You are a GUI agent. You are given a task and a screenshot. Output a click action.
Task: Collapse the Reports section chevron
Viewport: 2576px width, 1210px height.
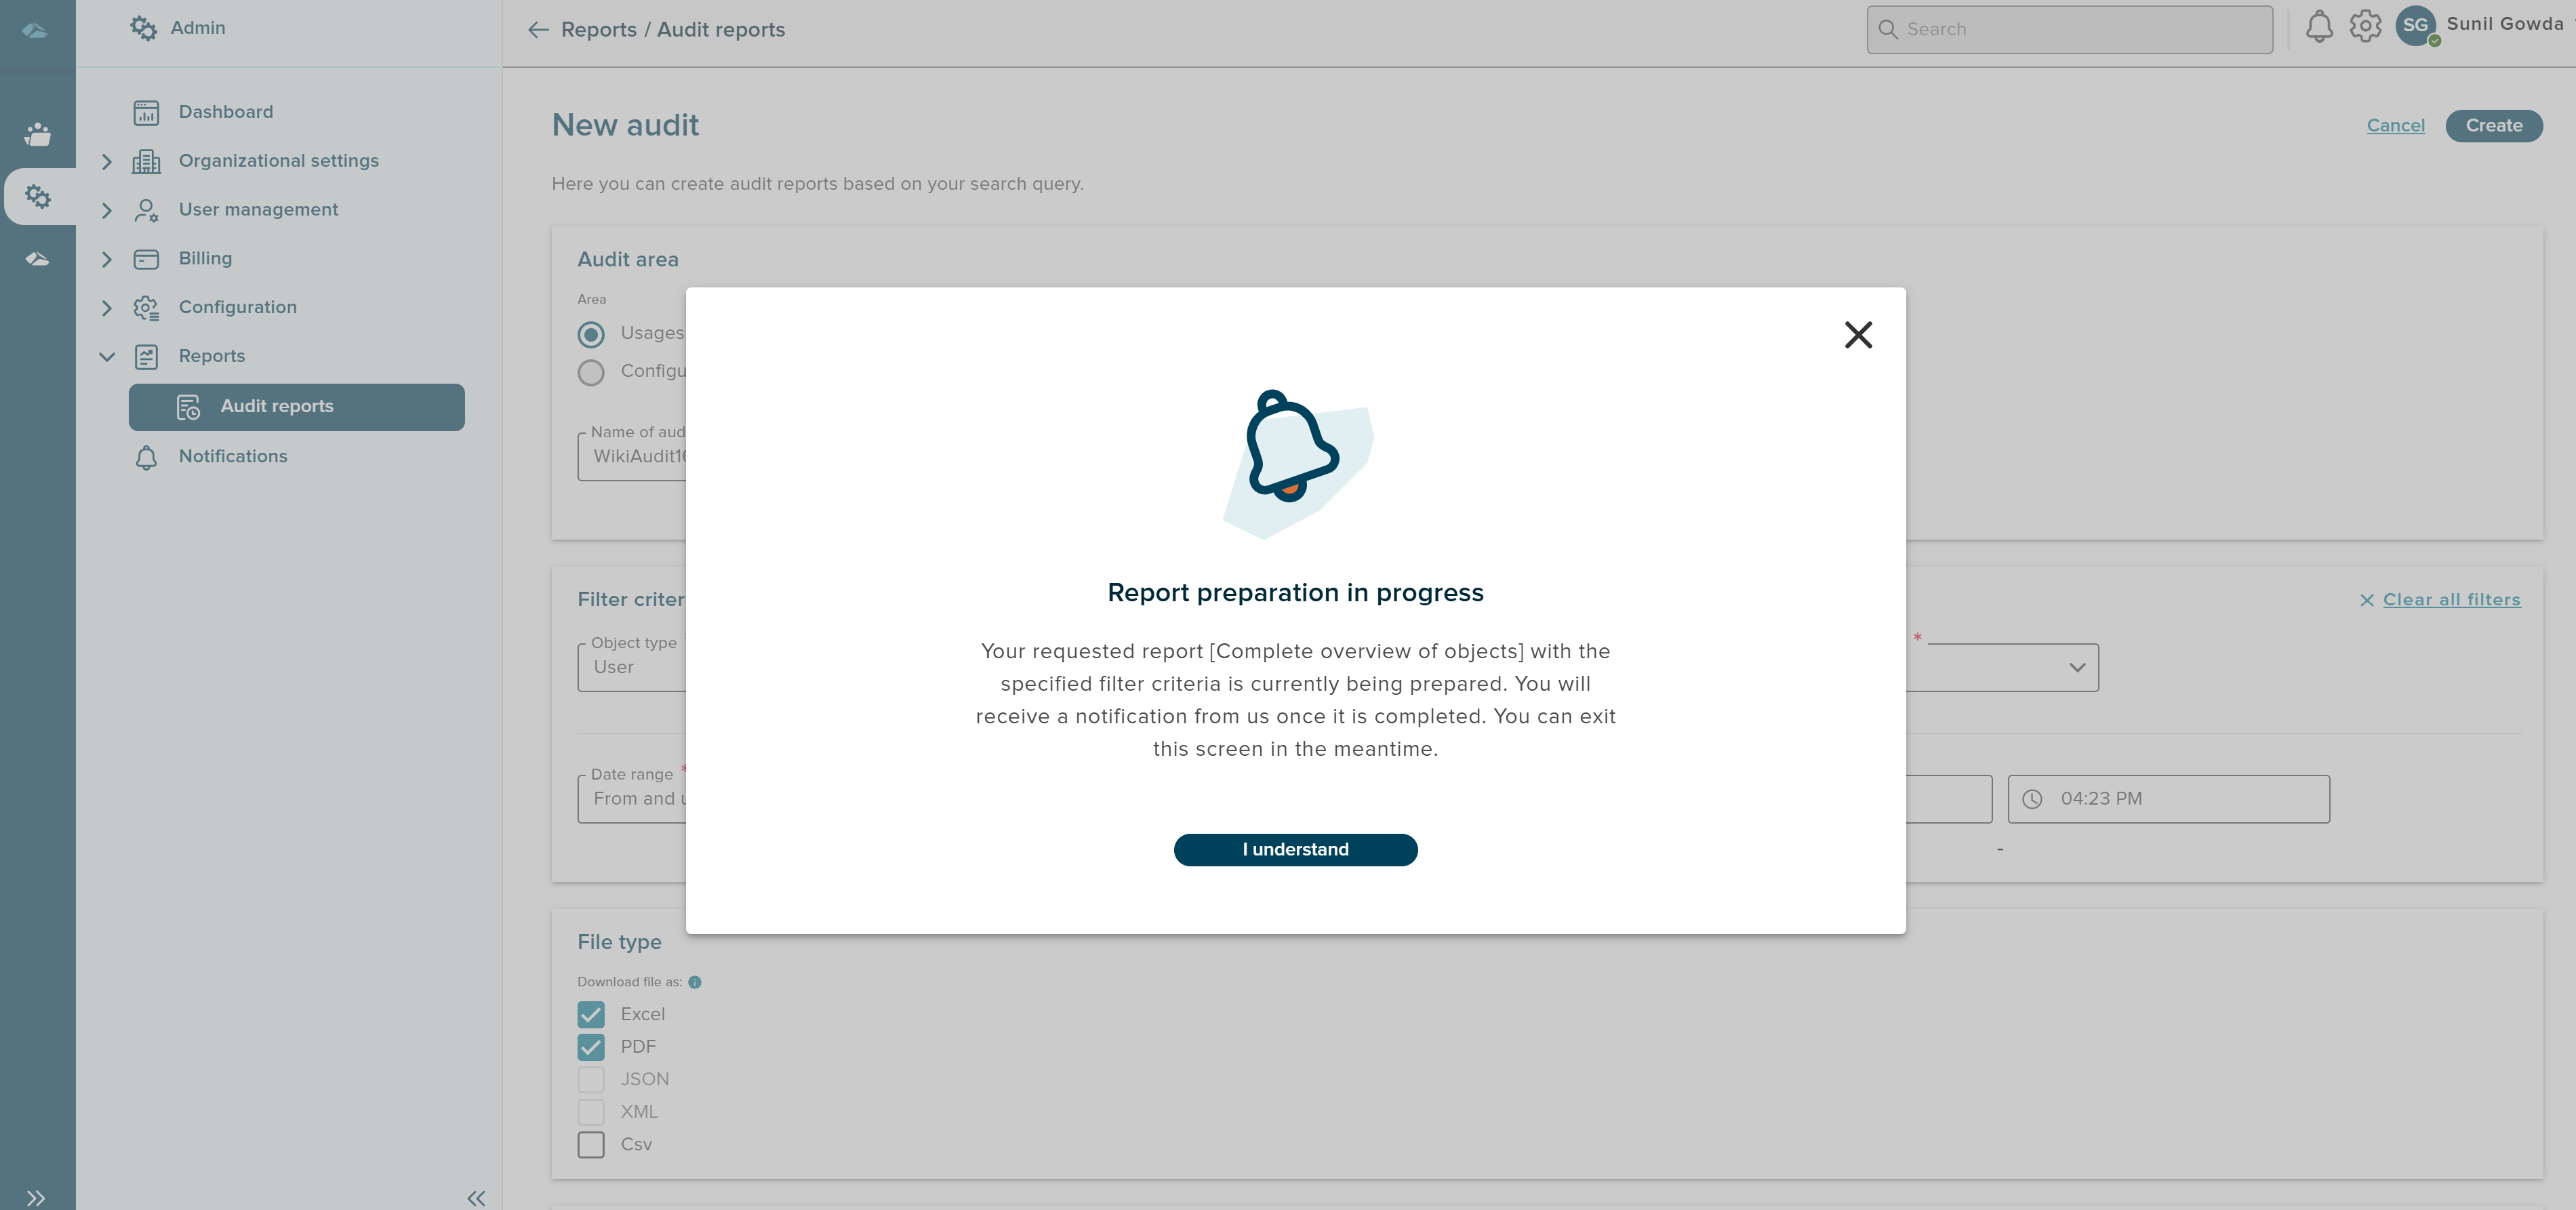pos(107,357)
